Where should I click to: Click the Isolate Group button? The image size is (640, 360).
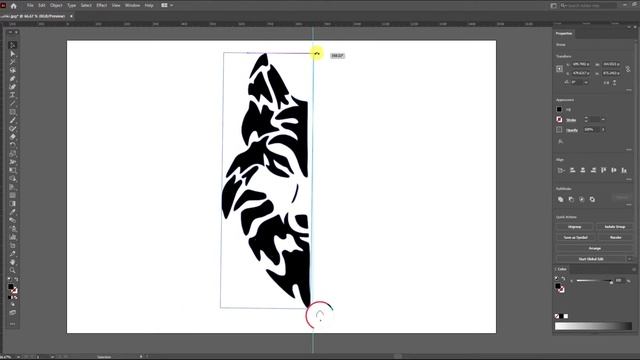[614, 227]
